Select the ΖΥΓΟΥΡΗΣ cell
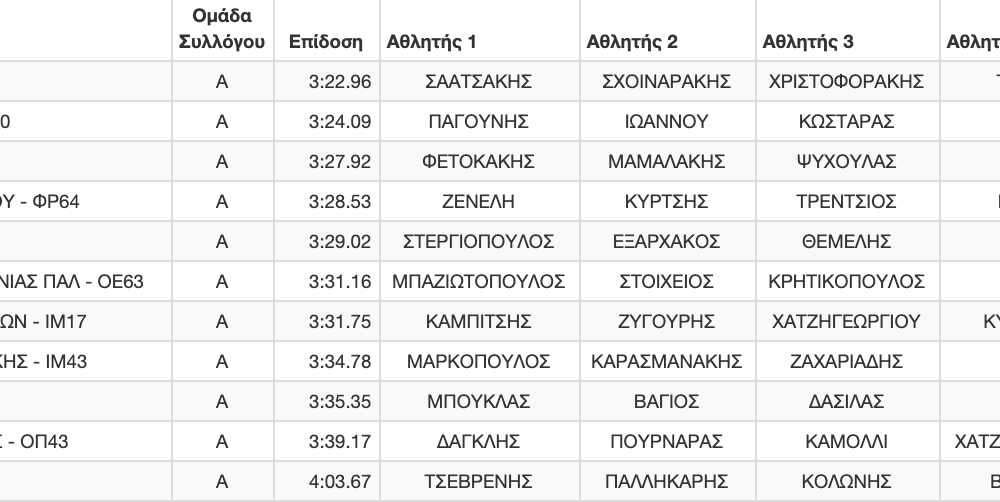Viewport: 1000px width, 502px height. 668,321
